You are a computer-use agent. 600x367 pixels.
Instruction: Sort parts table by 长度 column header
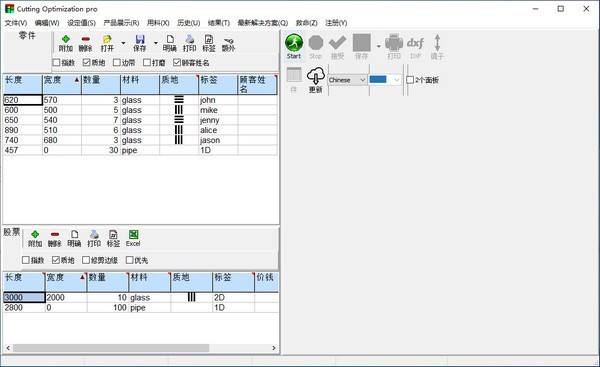point(22,85)
